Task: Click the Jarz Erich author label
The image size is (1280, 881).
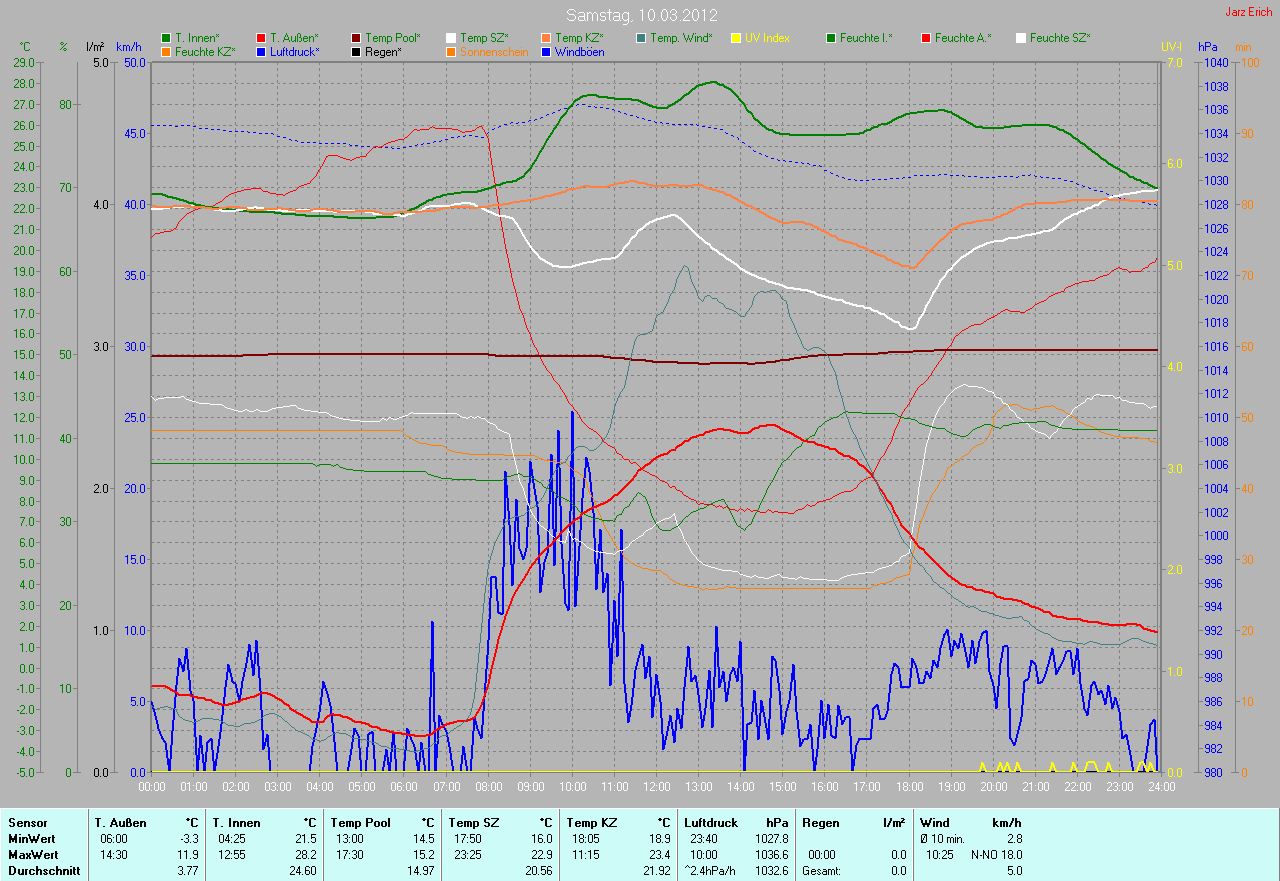Action: tap(1249, 12)
